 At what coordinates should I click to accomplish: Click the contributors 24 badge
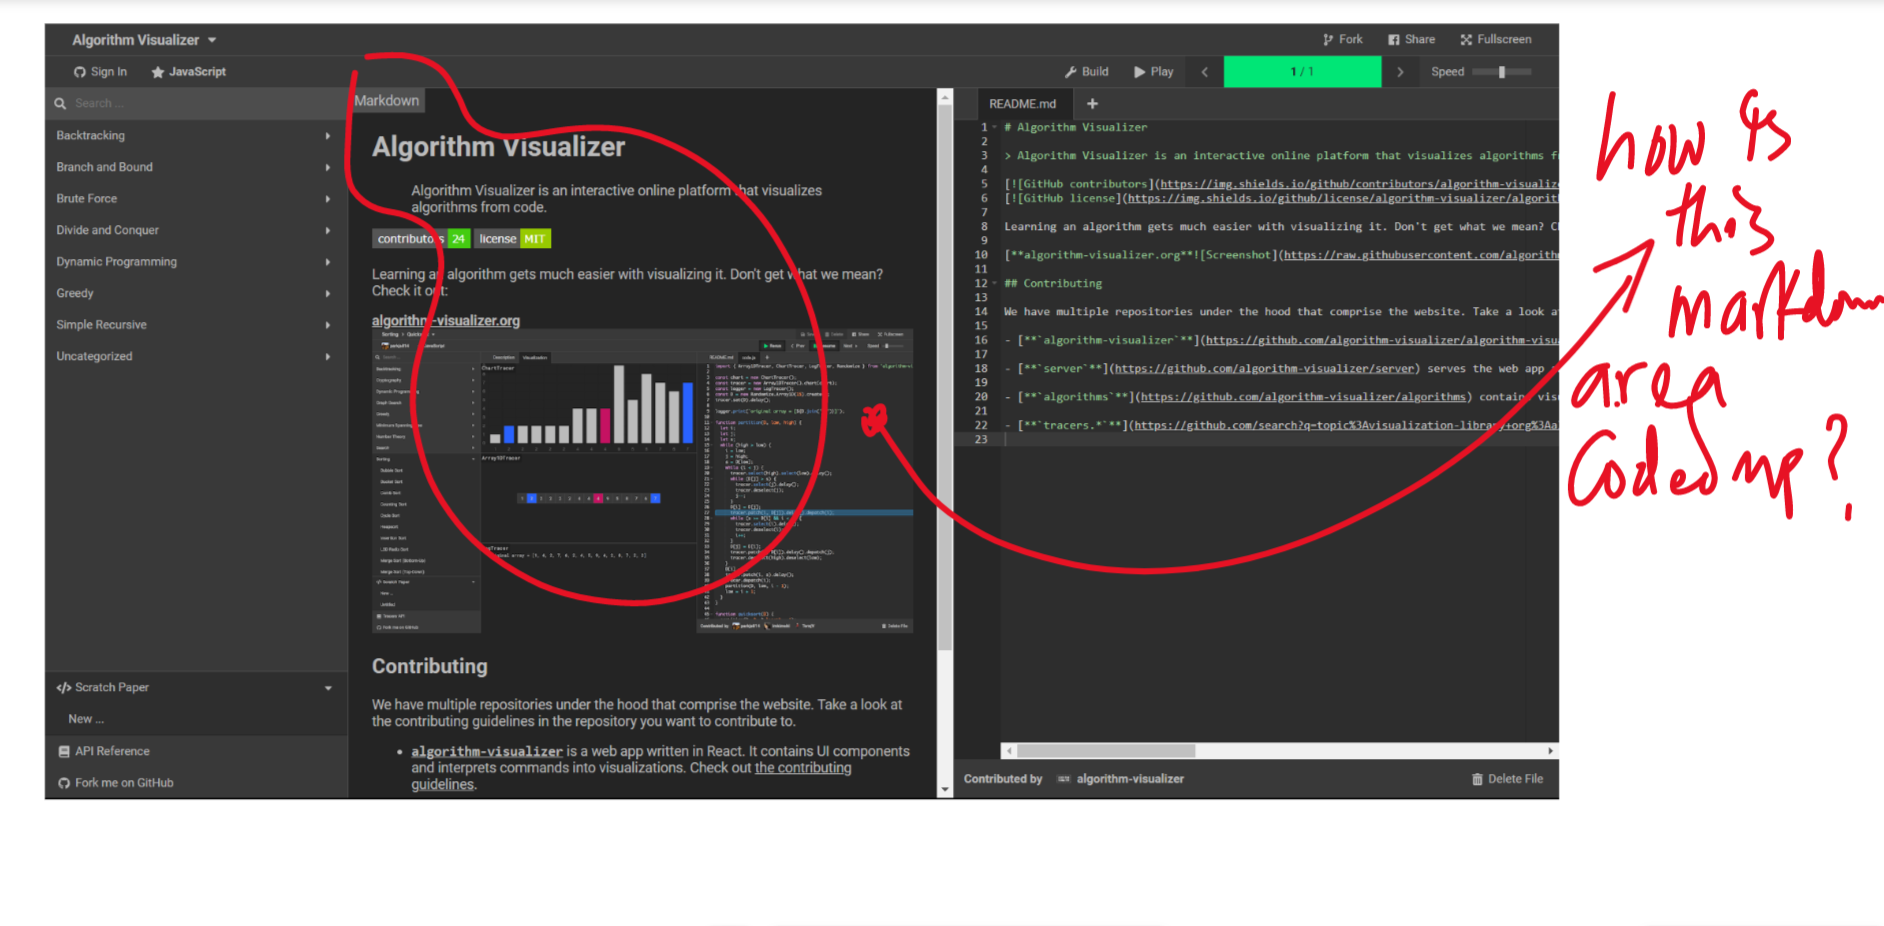421,239
